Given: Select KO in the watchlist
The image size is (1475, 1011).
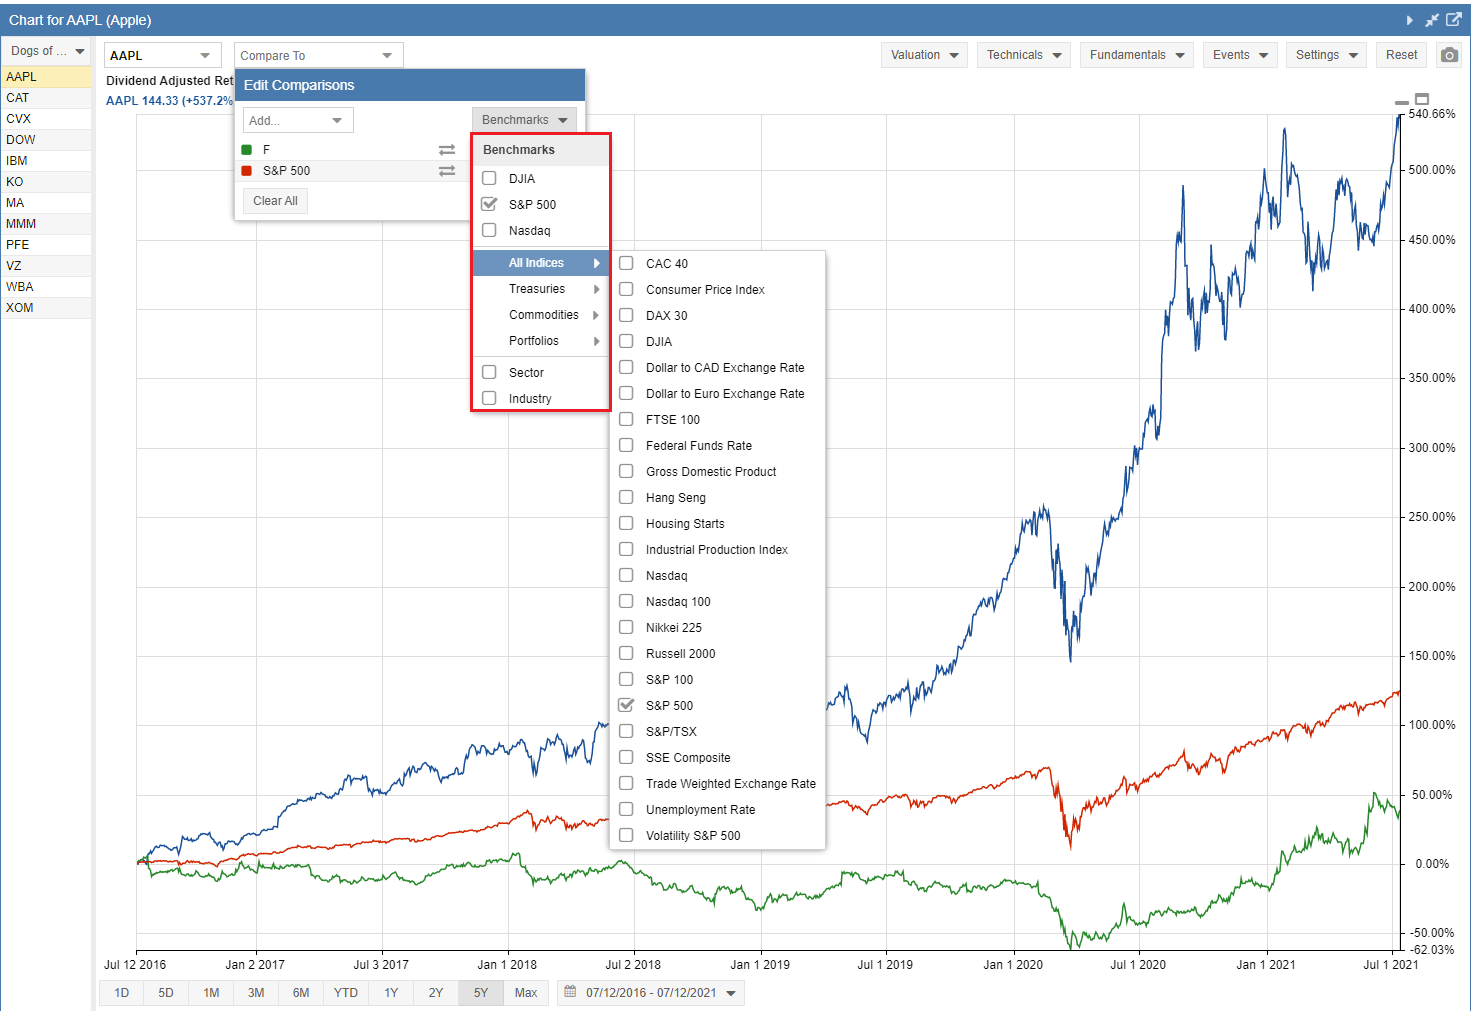Looking at the screenshot, I should 46,182.
